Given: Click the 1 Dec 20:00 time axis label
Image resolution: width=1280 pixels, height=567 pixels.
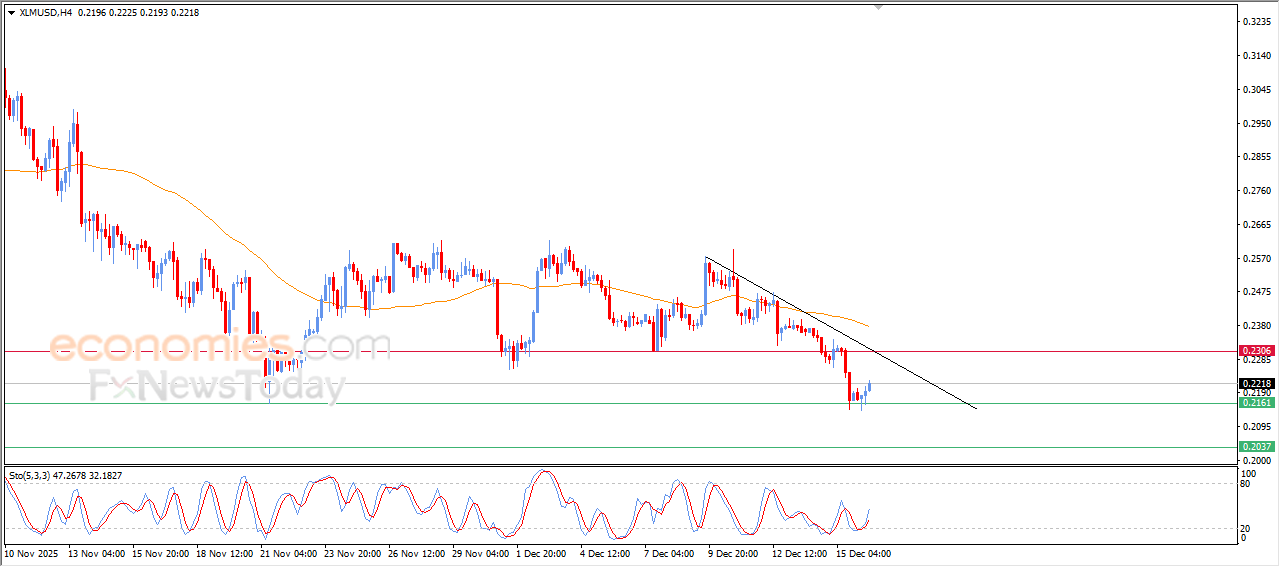Looking at the screenshot, I should click(540, 553).
